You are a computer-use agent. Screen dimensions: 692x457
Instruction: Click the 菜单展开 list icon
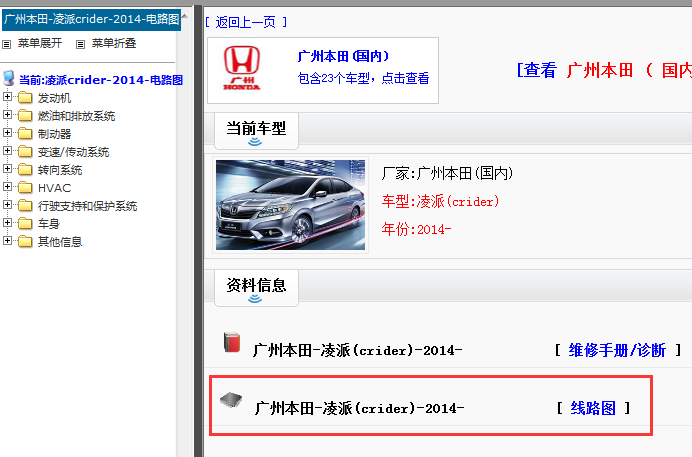pyautogui.click(x=6, y=44)
